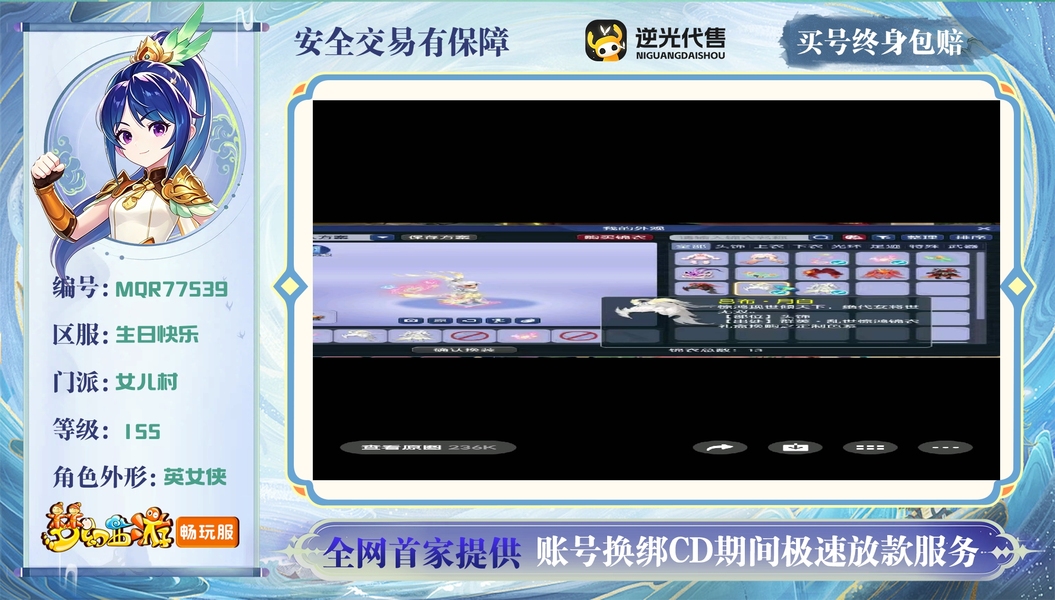Select the 全部 category tab
Screen dimensions: 1055x600
pyautogui.click(x=691, y=246)
